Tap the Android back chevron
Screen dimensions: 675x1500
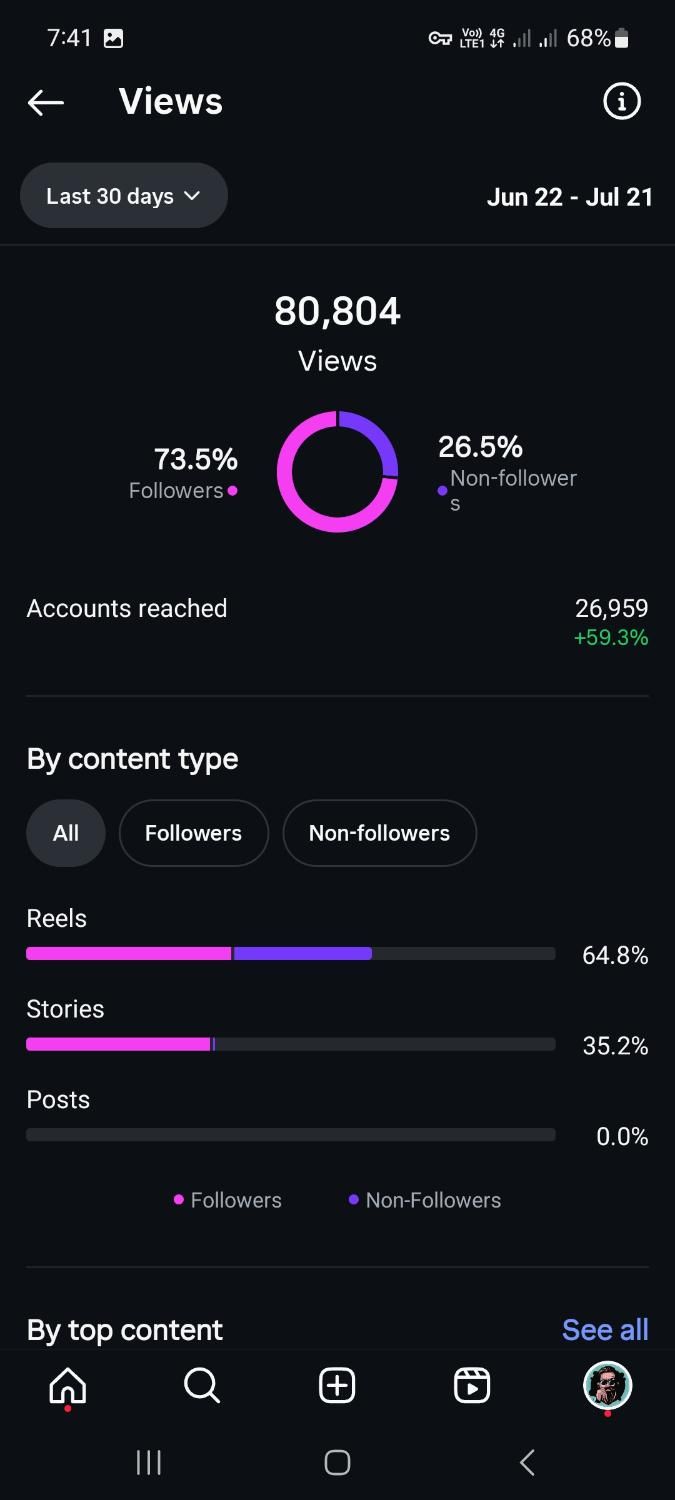[527, 1462]
